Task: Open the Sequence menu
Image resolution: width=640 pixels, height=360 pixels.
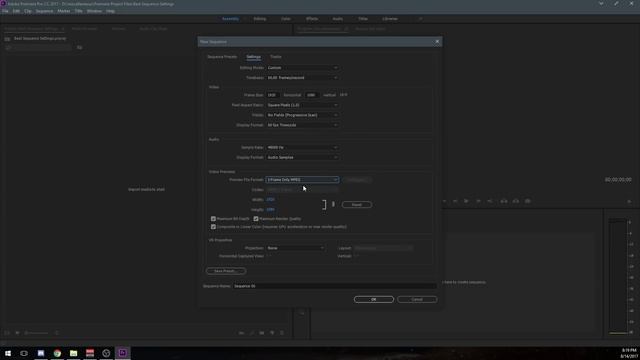Action: [44, 11]
